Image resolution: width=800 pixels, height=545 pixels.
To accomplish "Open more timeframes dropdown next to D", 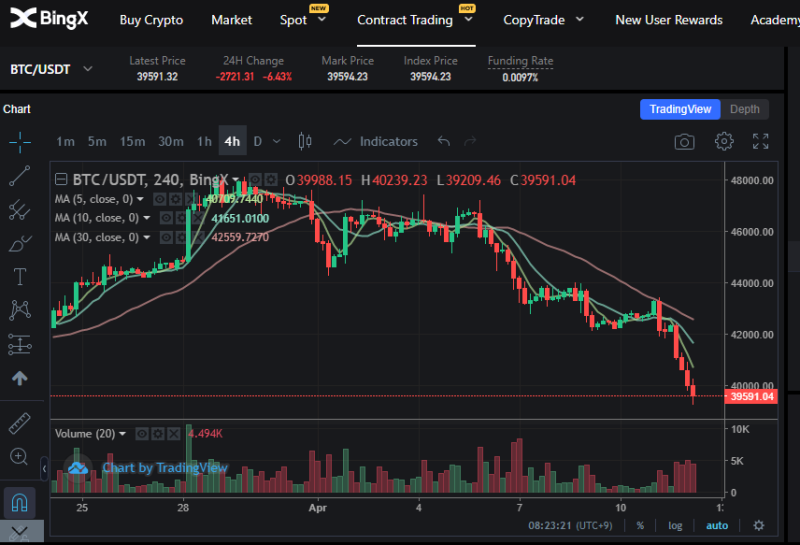I will point(277,141).
